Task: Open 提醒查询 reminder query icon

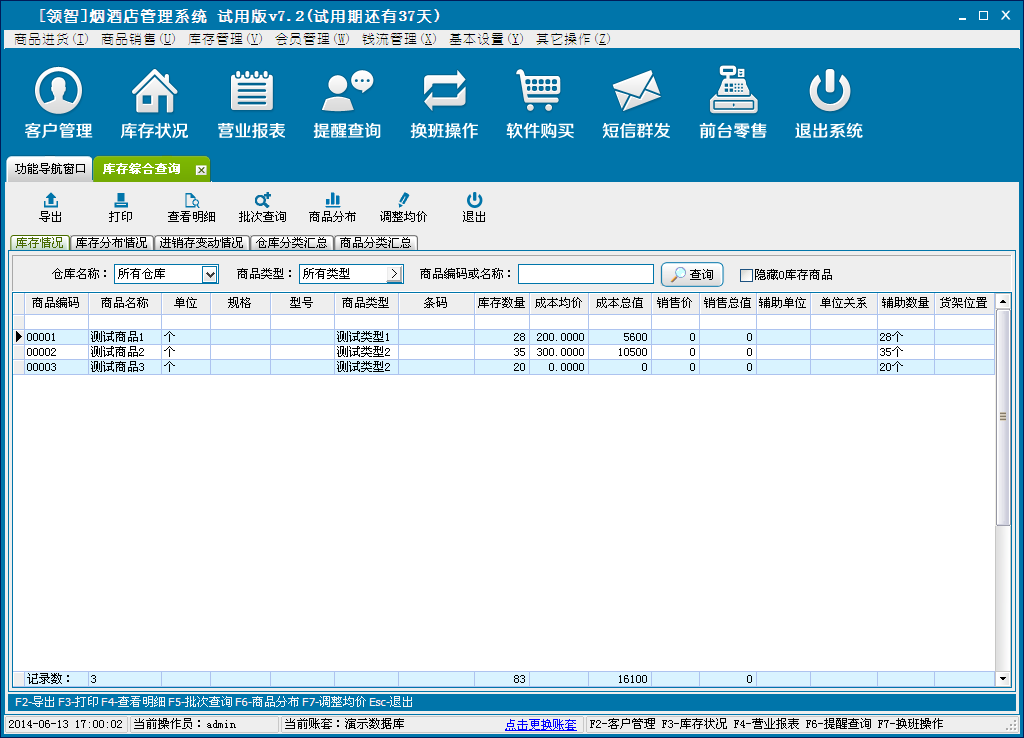Action: (347, 92)
